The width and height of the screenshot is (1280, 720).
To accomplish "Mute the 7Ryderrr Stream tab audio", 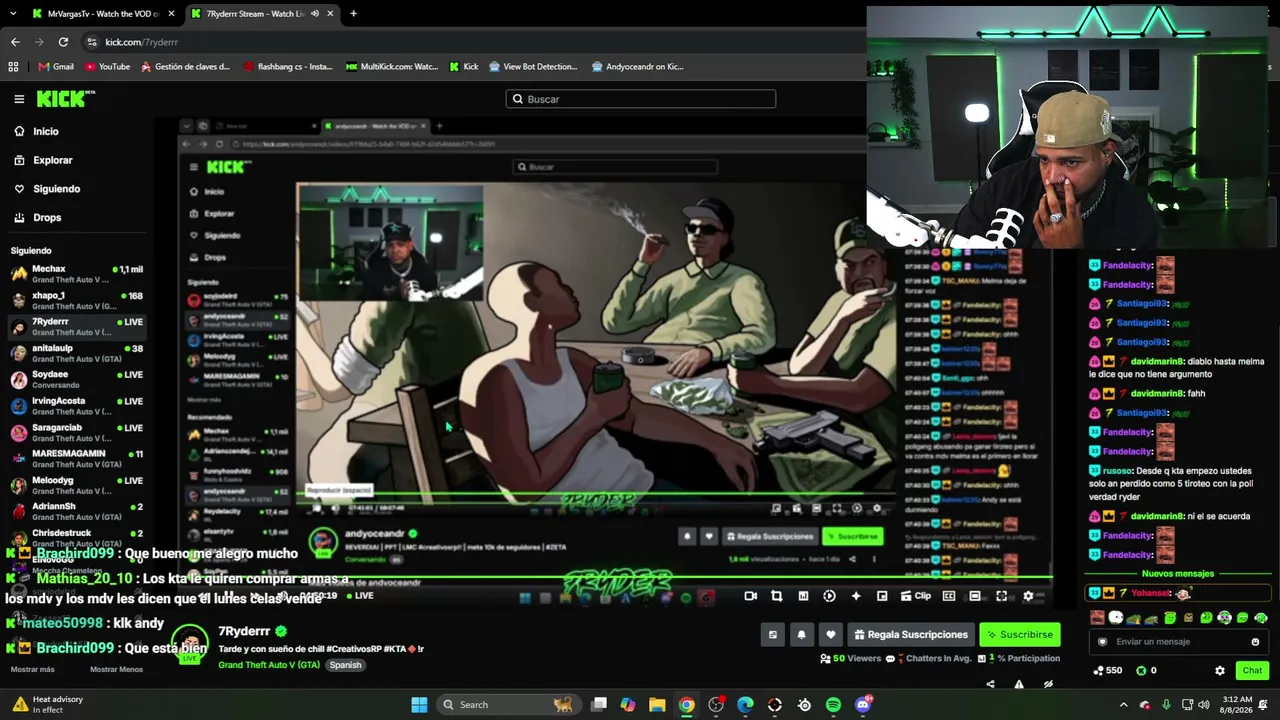I will point(314,14).
